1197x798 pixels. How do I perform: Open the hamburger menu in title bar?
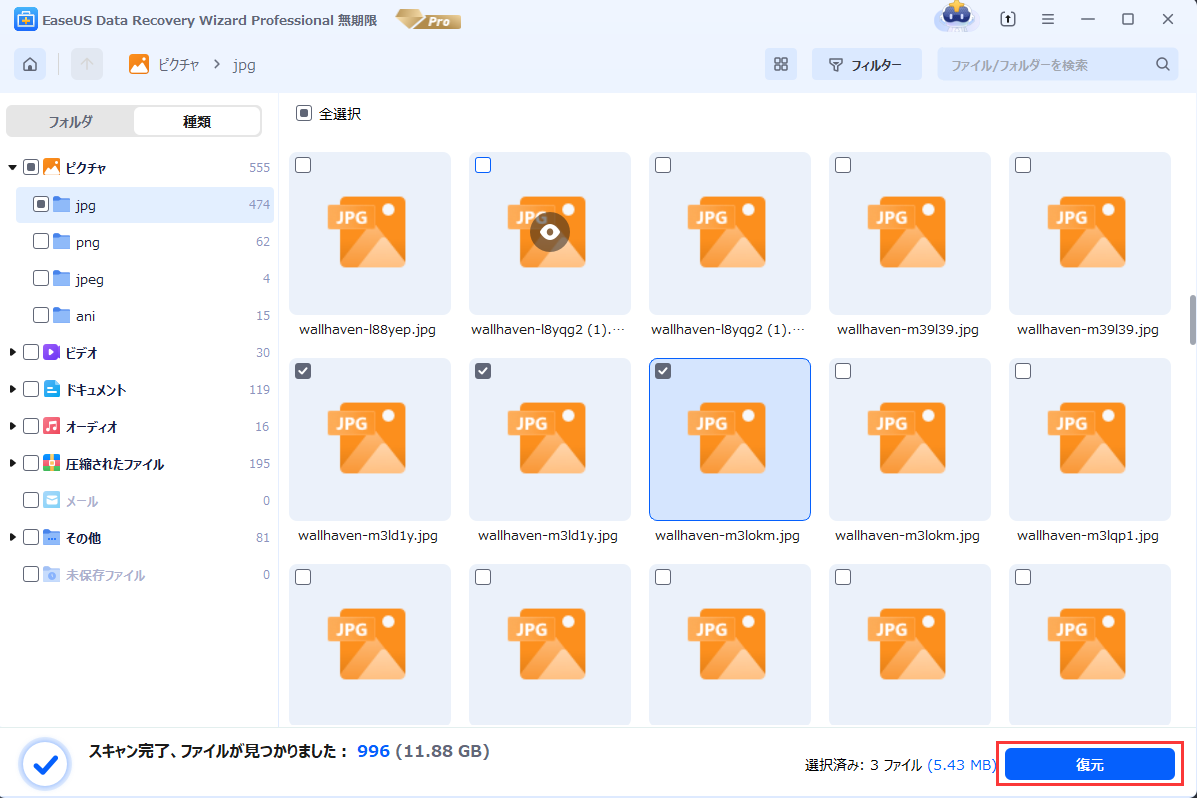click(1046, 18)
